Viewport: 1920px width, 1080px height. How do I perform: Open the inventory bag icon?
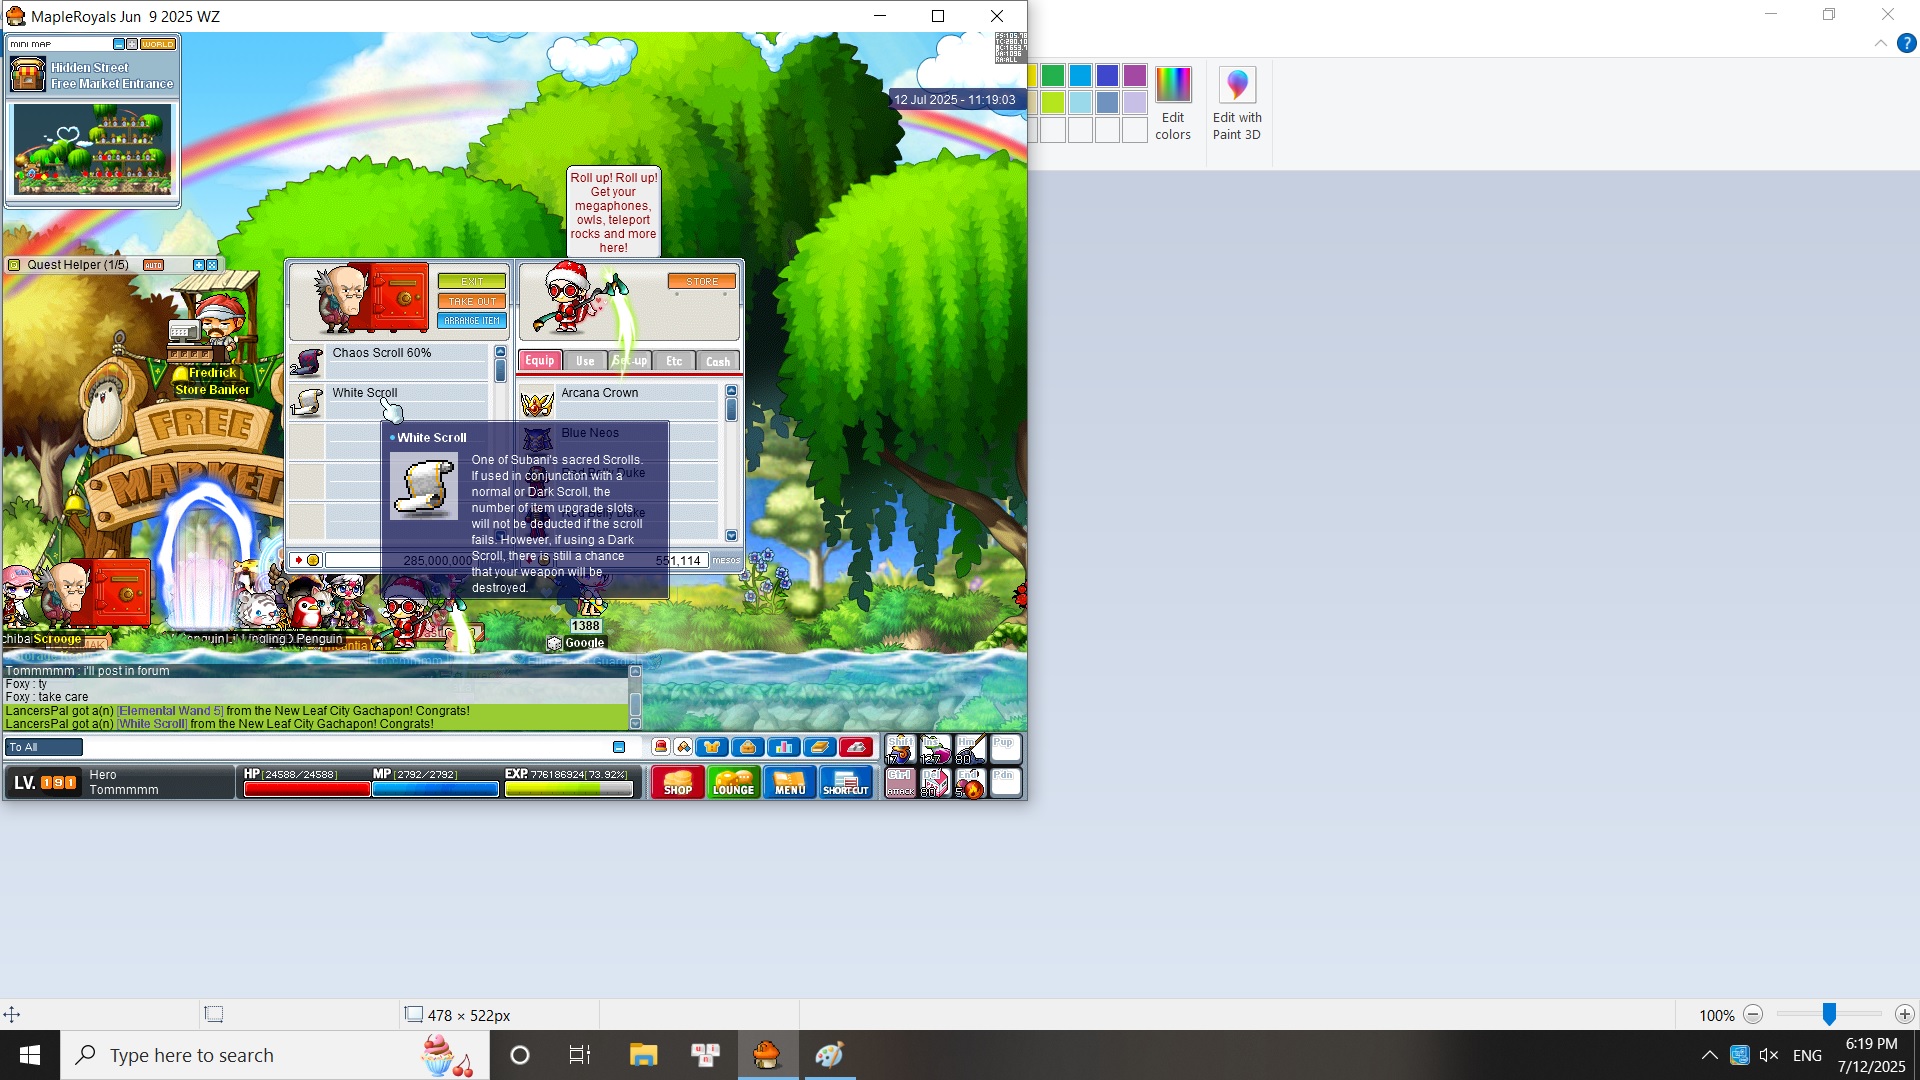748,747
